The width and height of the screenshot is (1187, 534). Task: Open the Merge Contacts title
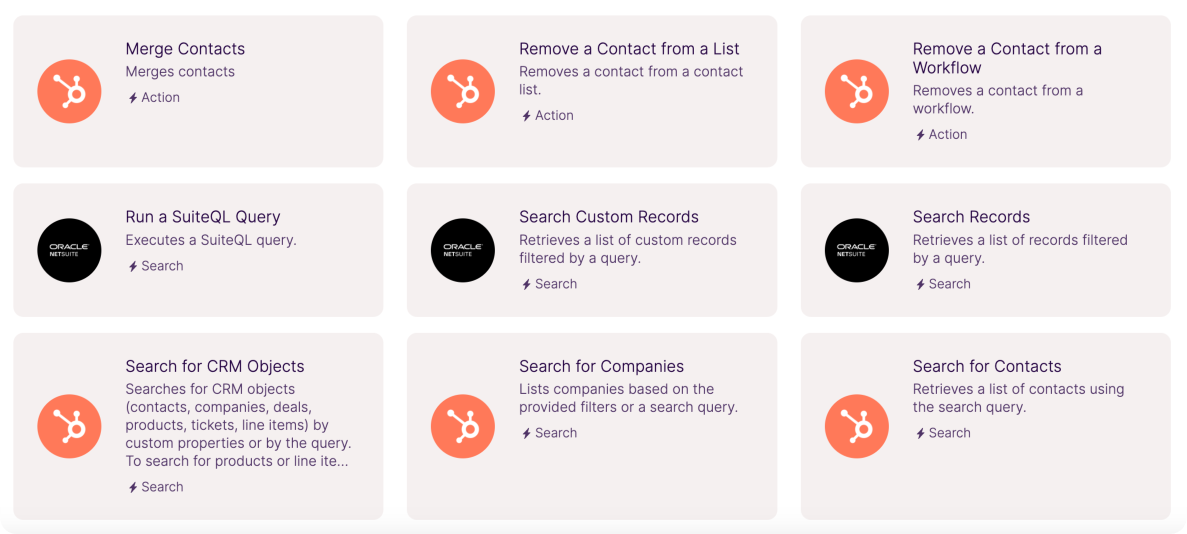point(185,49)
